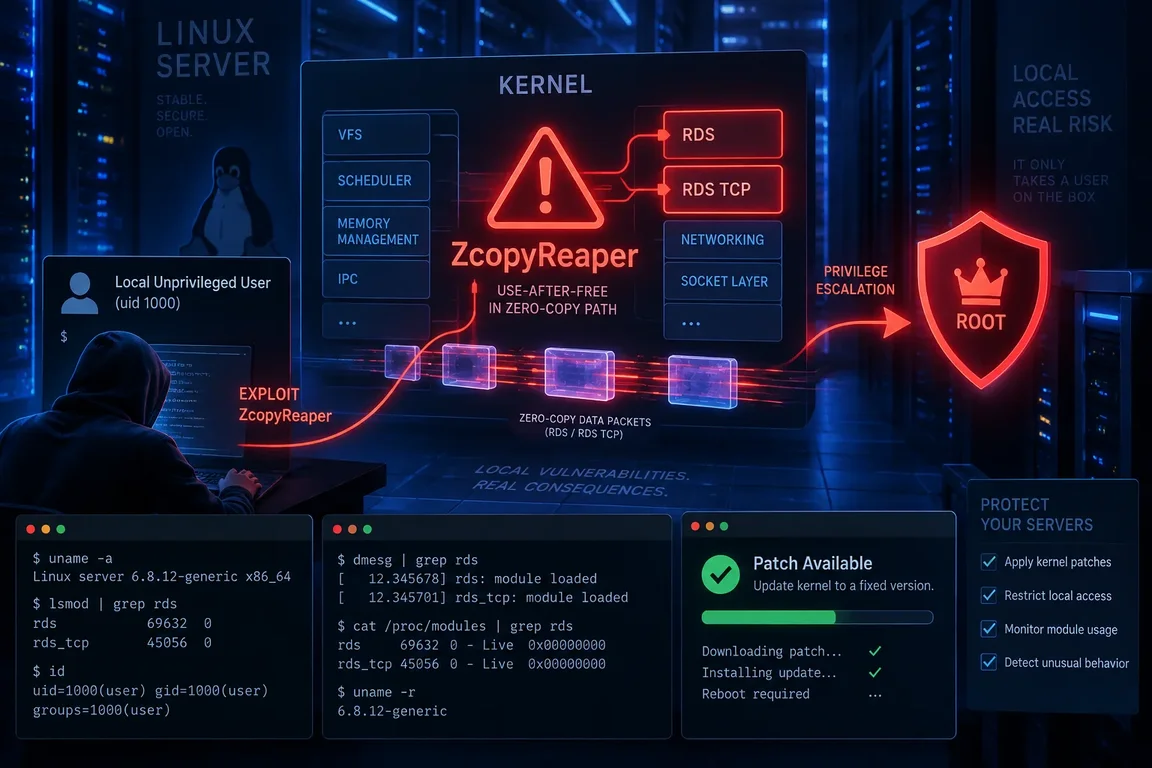
Task: Select the red RDS TCP module block
Action: click(723, 190)
